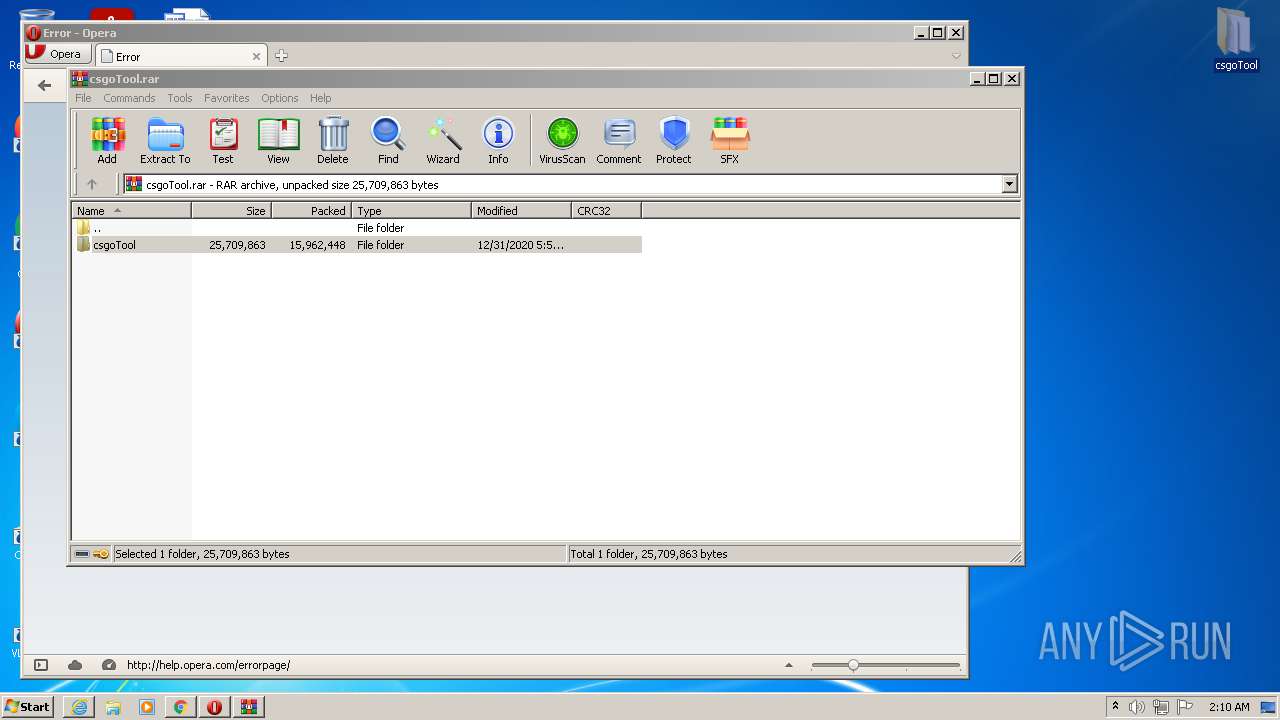Image resolution: width=1280 pixels, height=720 pixels.
Task: Click the Protect shield icon
Action: click(674, 140)
